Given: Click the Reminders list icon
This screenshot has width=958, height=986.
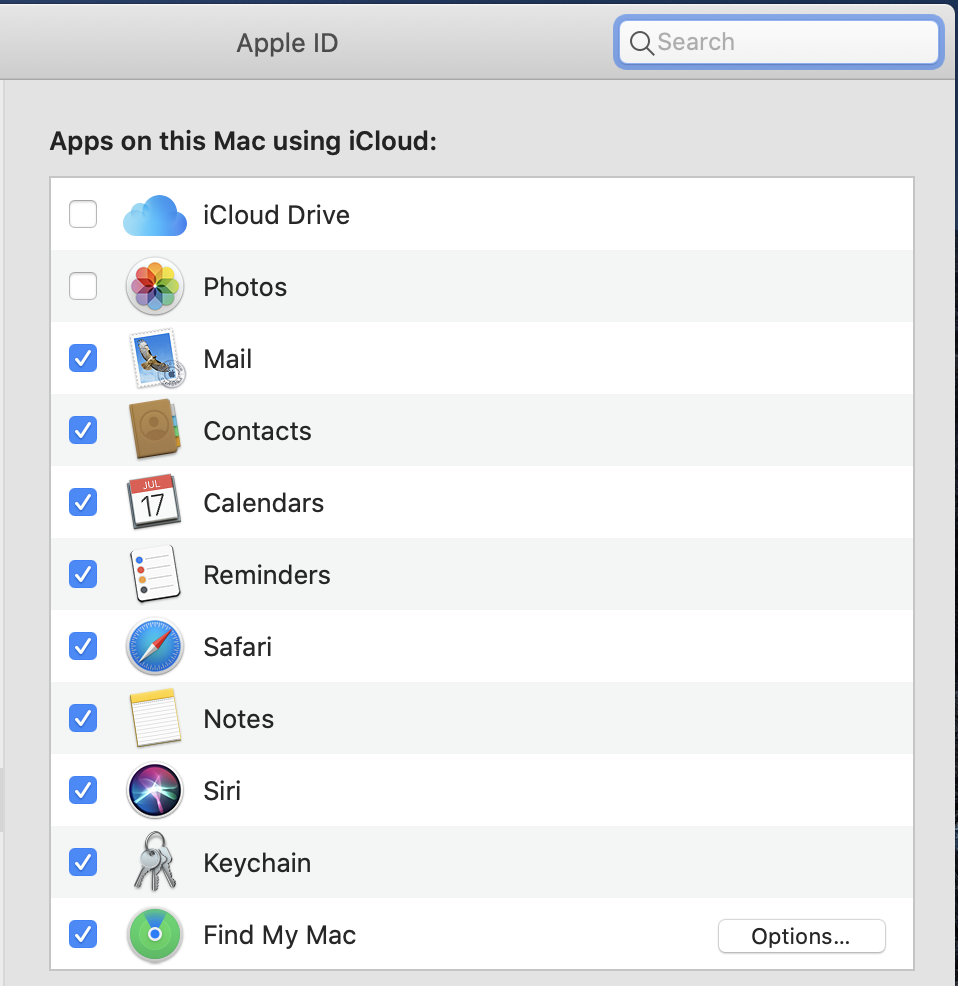Looking at the screenshot, I should (155, 573).
